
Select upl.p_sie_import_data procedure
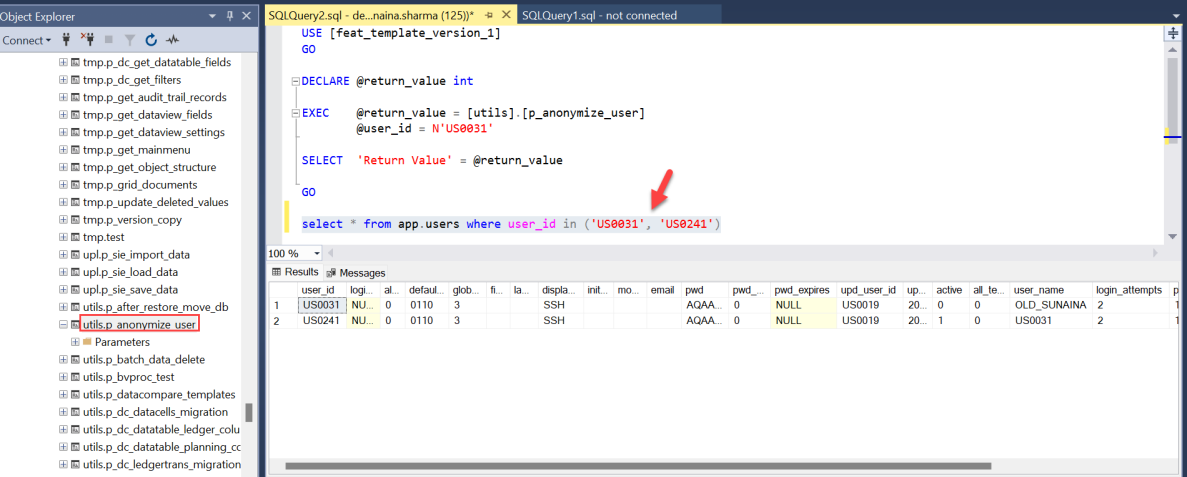[x=136, y=254]
